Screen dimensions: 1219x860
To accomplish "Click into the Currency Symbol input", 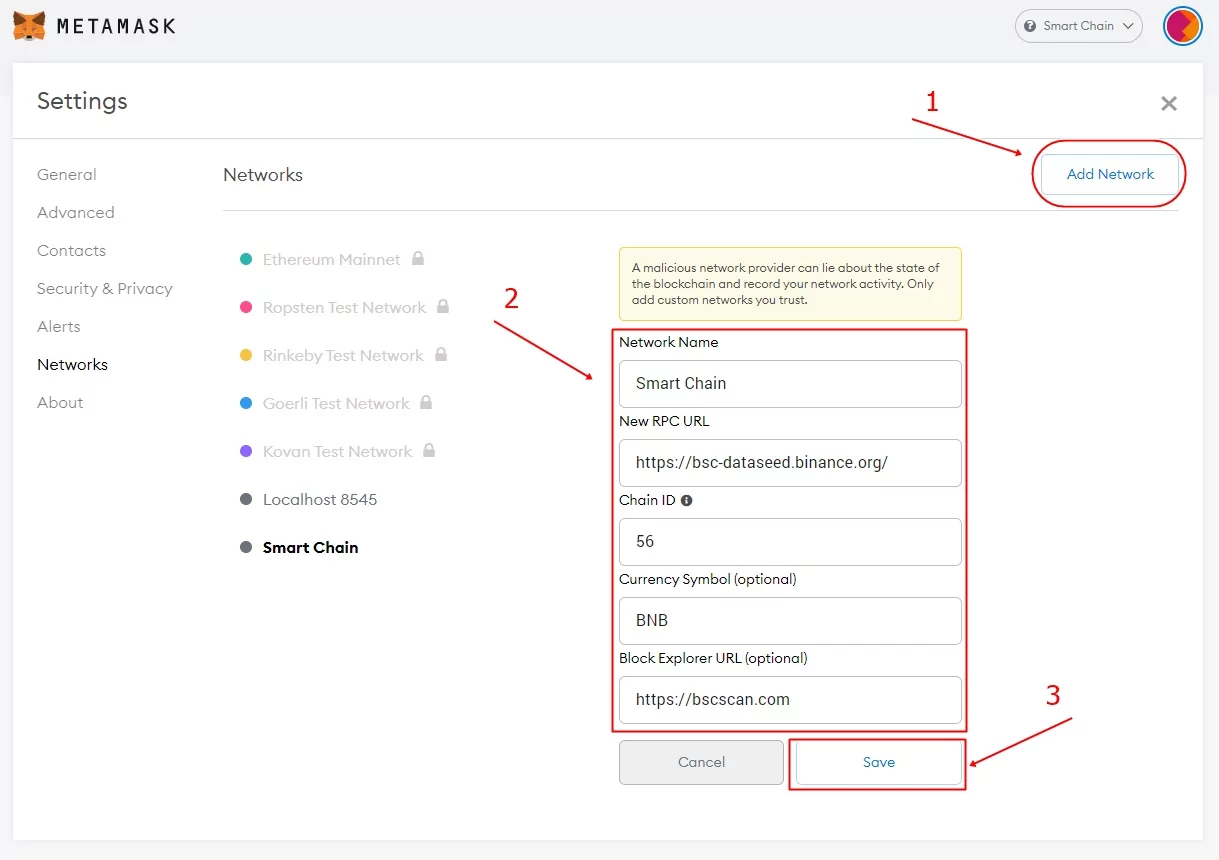I will click(790, 621).
